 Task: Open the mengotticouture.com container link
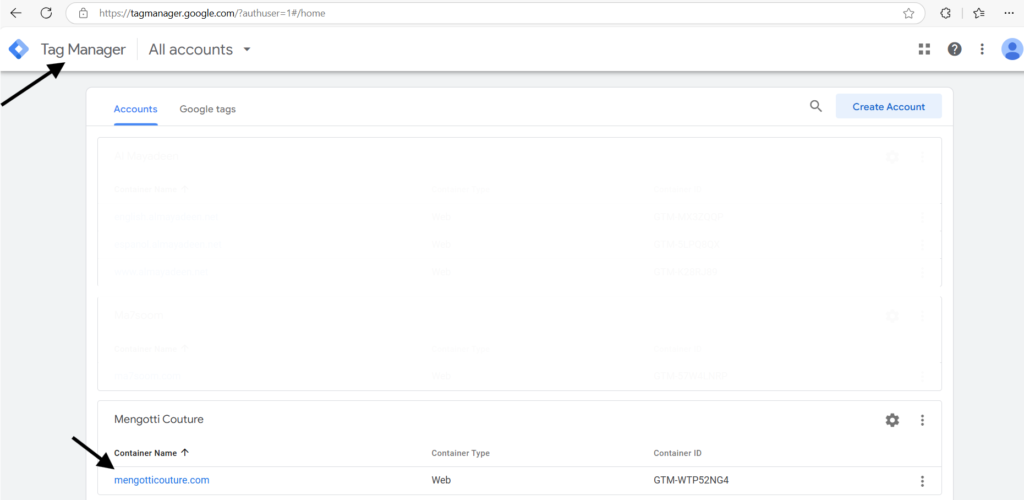(162, 480)
